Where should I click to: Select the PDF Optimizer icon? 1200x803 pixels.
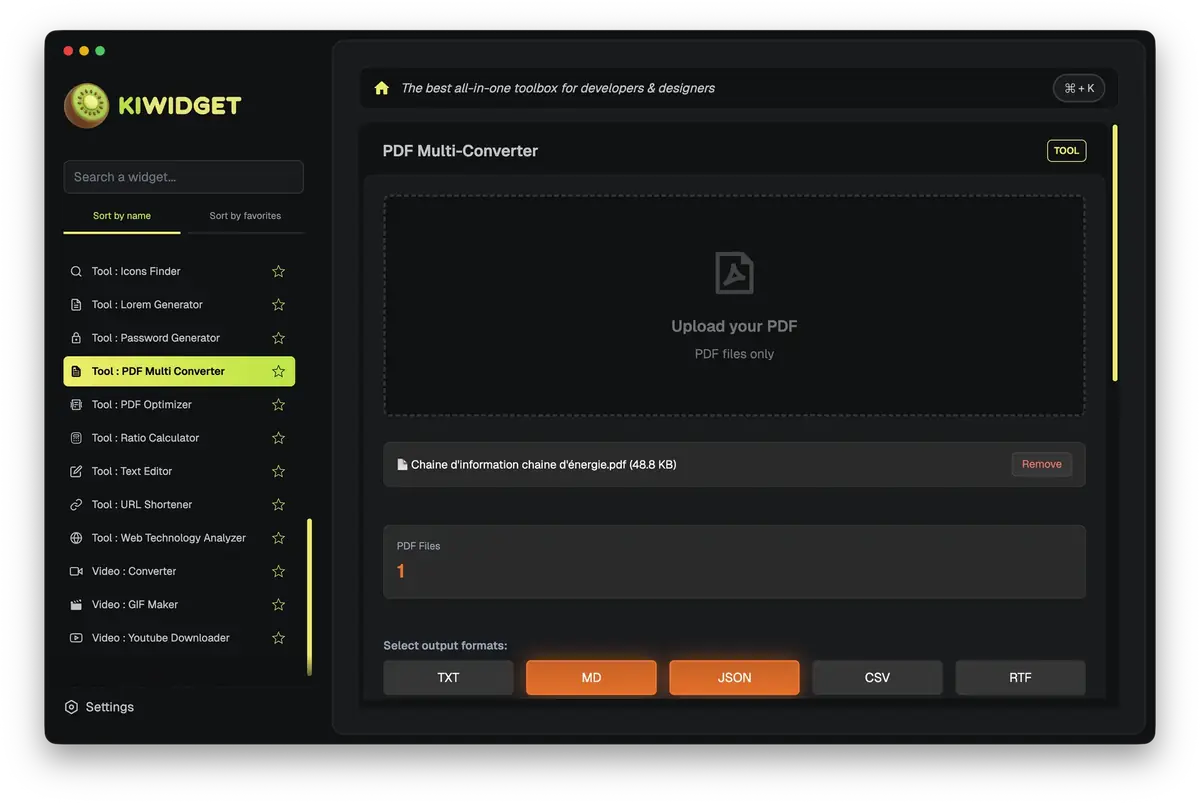[x=75, y=404]
